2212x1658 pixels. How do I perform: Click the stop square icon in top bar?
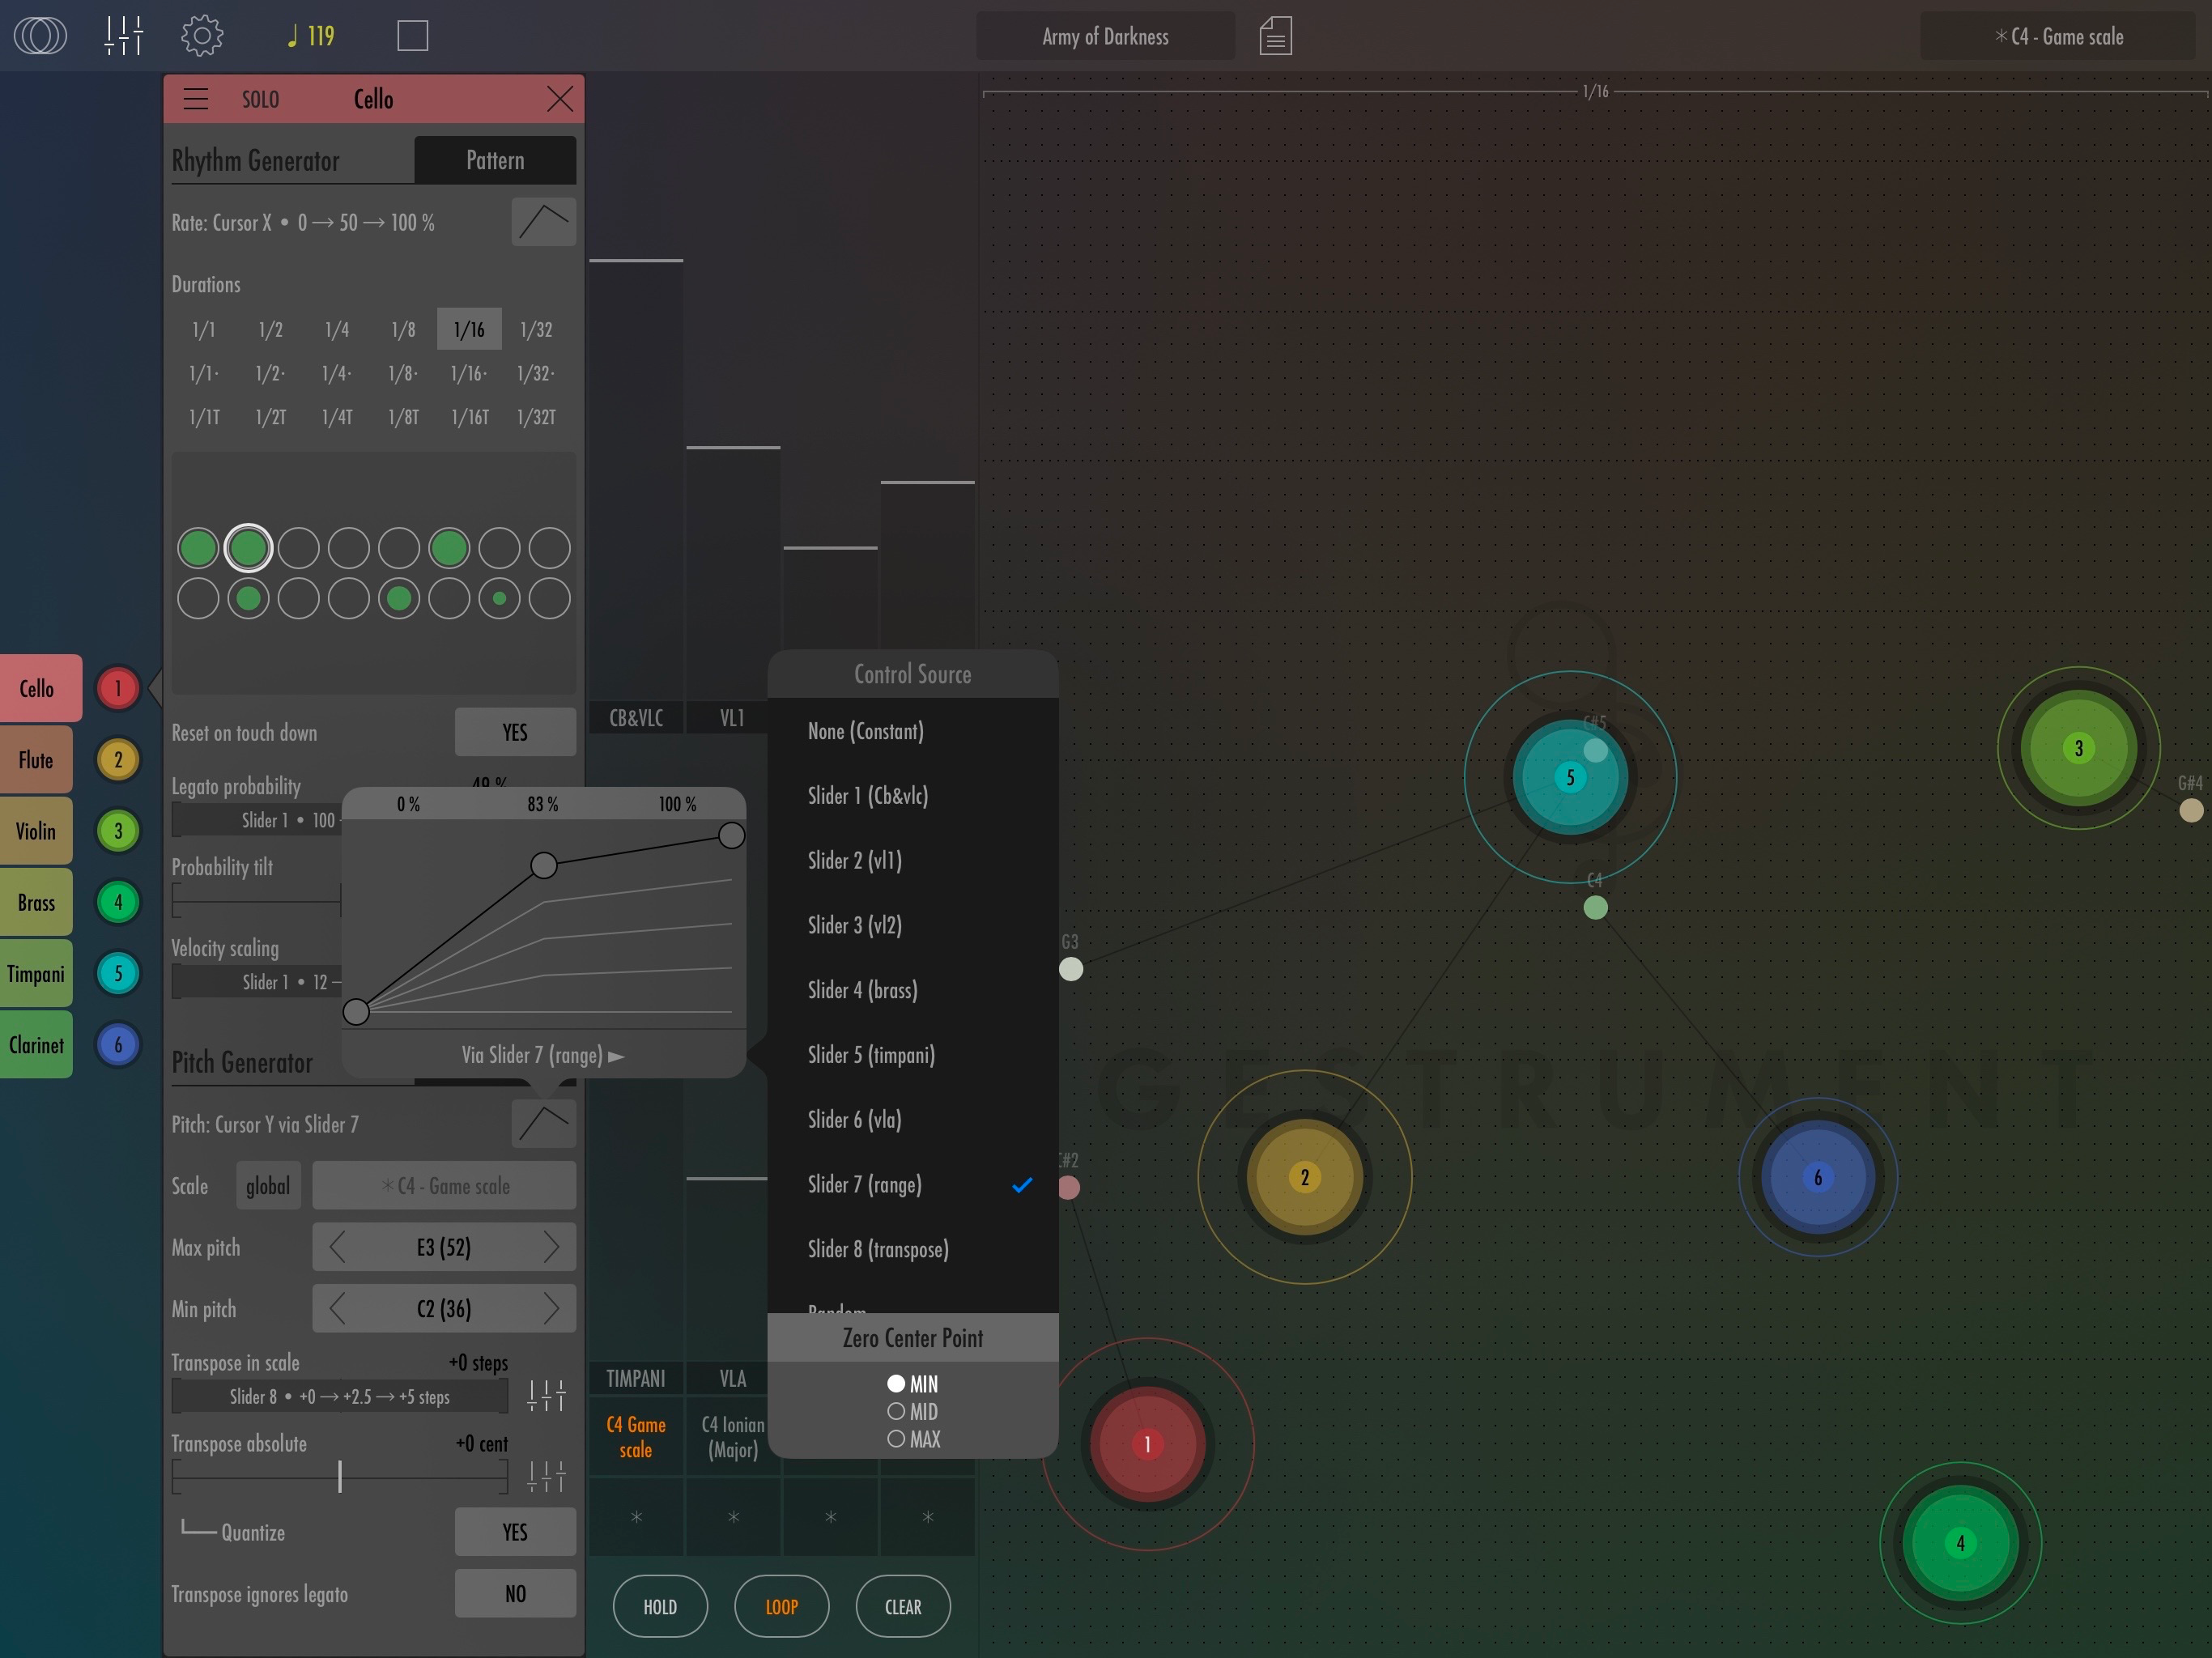click(412, 36)
